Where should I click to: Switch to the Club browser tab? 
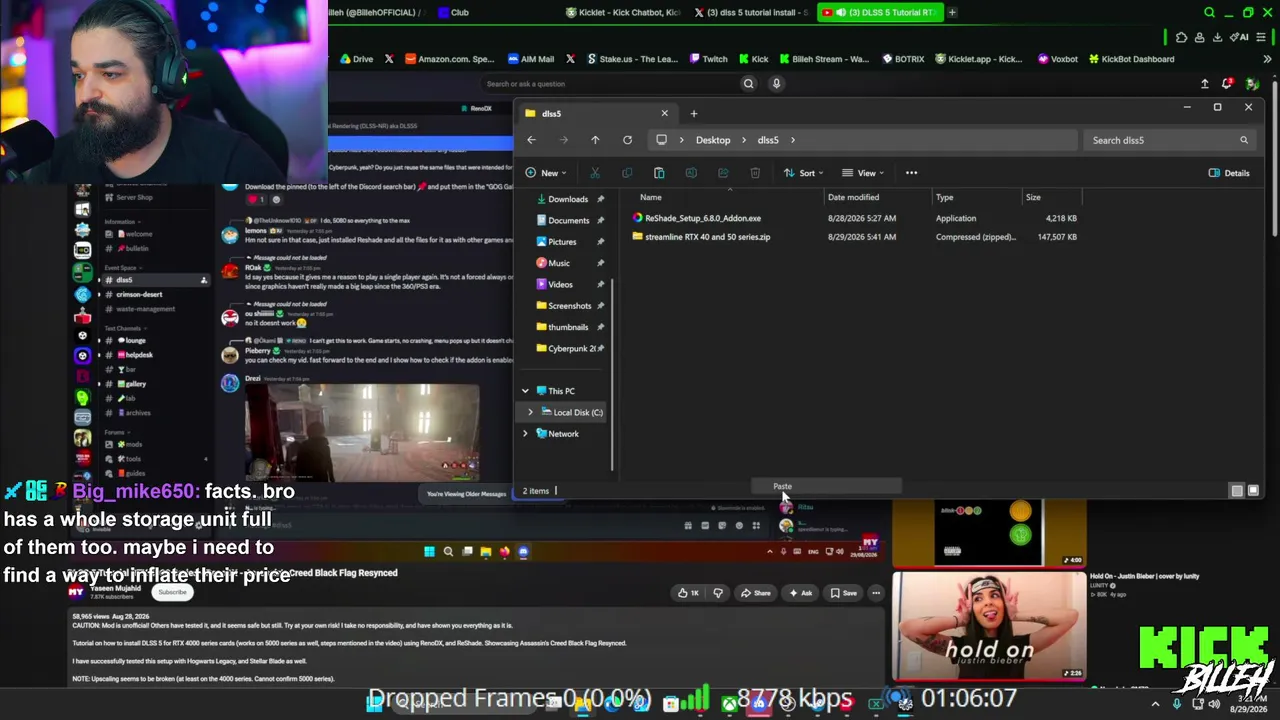tap(459, 12)
